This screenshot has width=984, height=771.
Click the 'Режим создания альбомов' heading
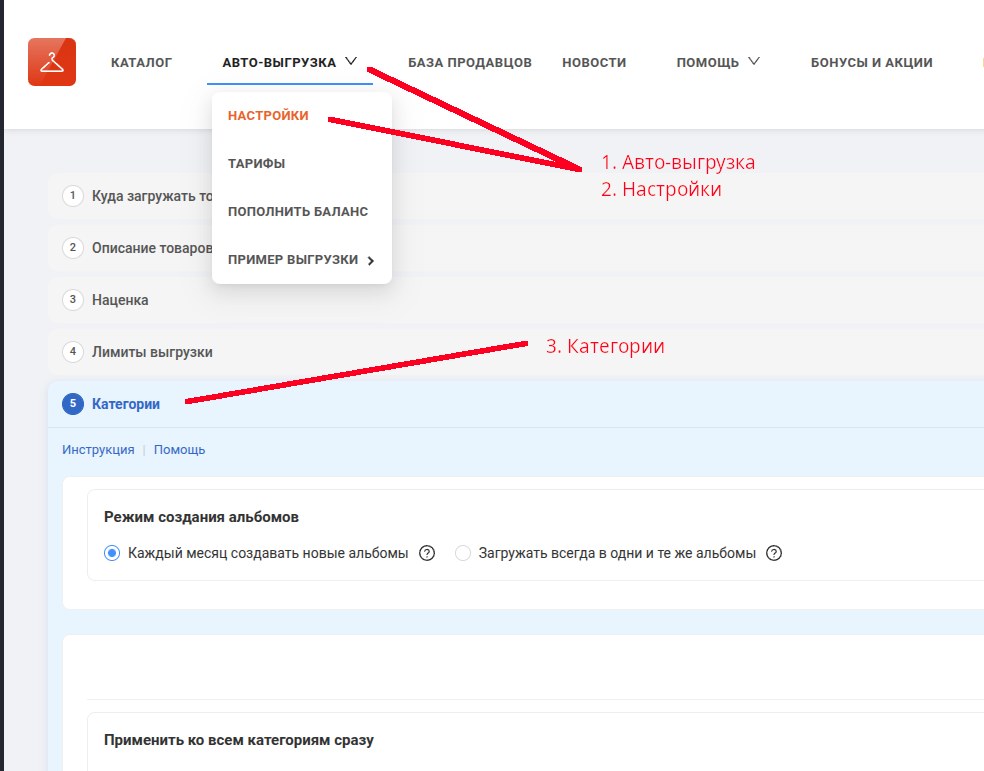pyautogui.click(x=201, y=517)
